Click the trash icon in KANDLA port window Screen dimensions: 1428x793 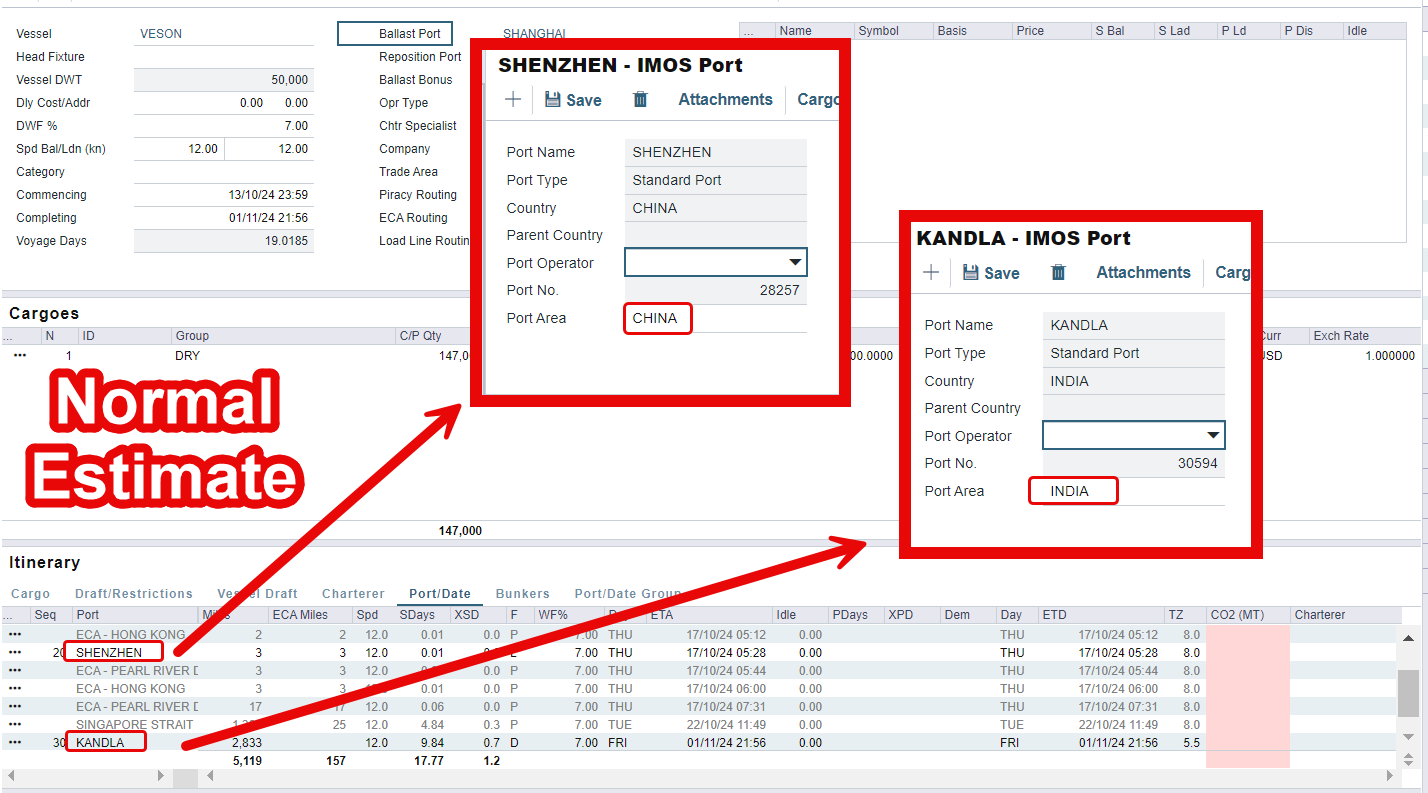(1058, 272)
